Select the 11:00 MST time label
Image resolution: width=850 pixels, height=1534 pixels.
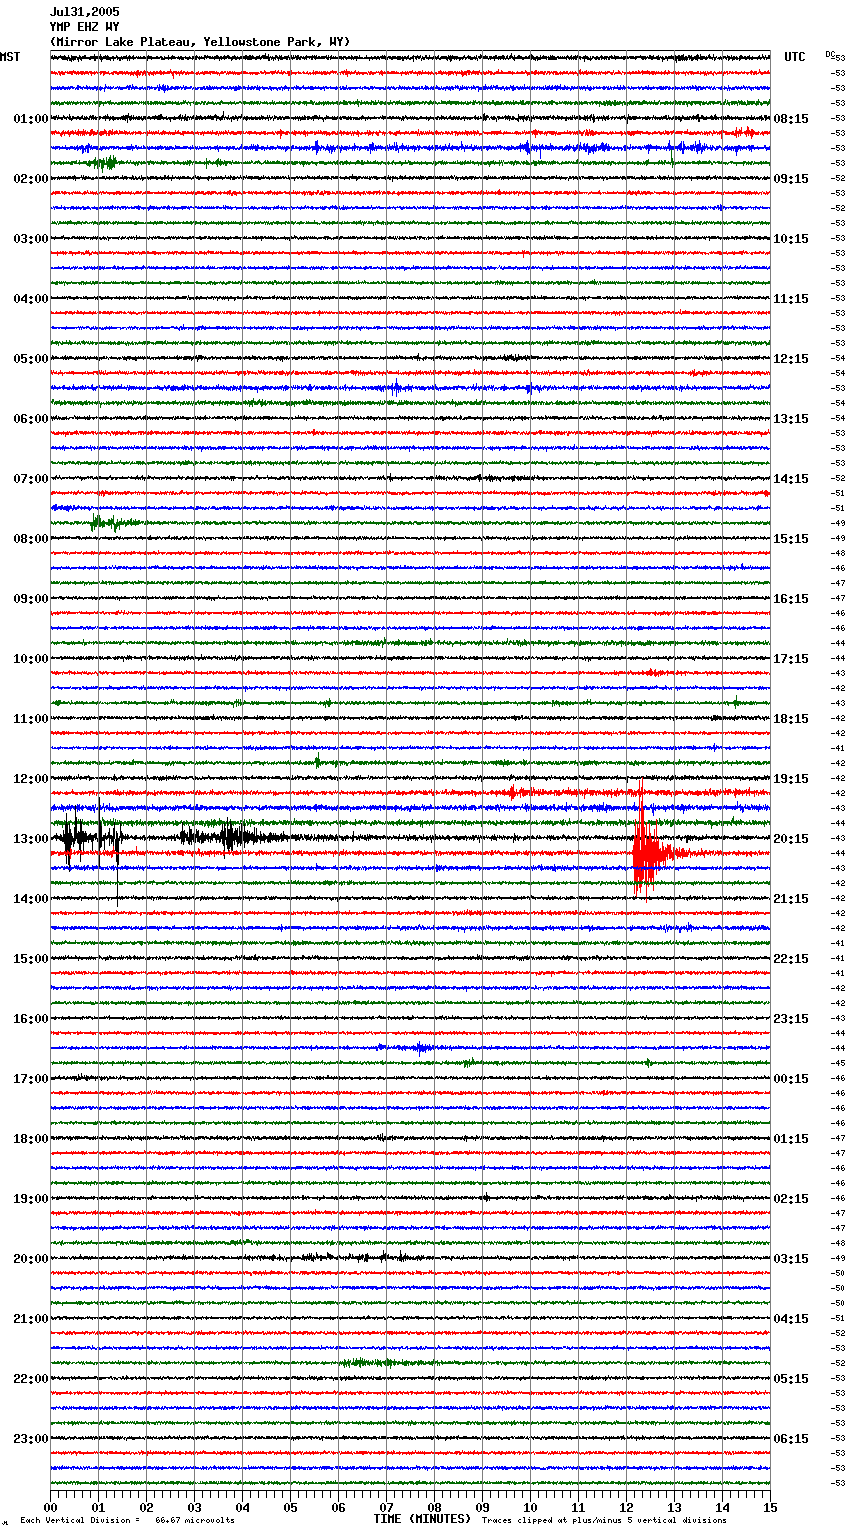pos(31,719)
